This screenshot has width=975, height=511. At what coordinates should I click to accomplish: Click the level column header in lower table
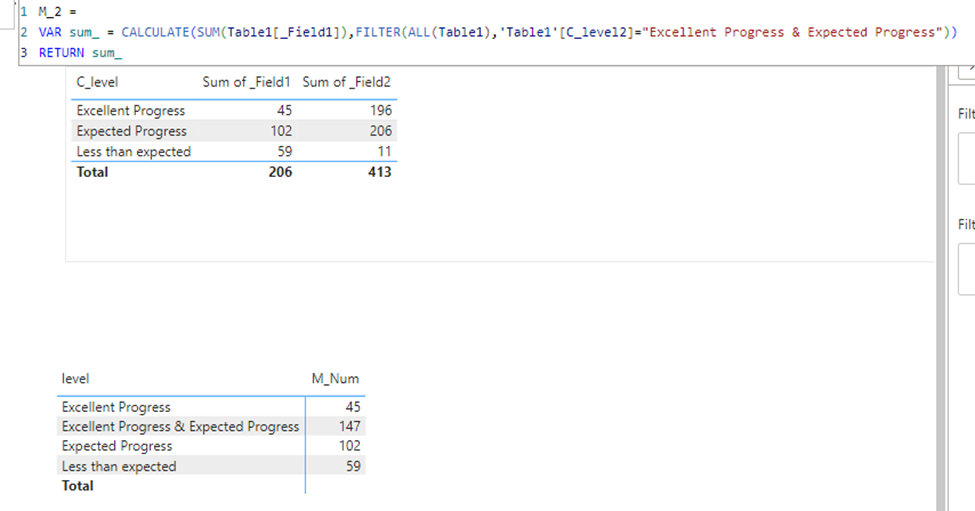click(75, 379)
